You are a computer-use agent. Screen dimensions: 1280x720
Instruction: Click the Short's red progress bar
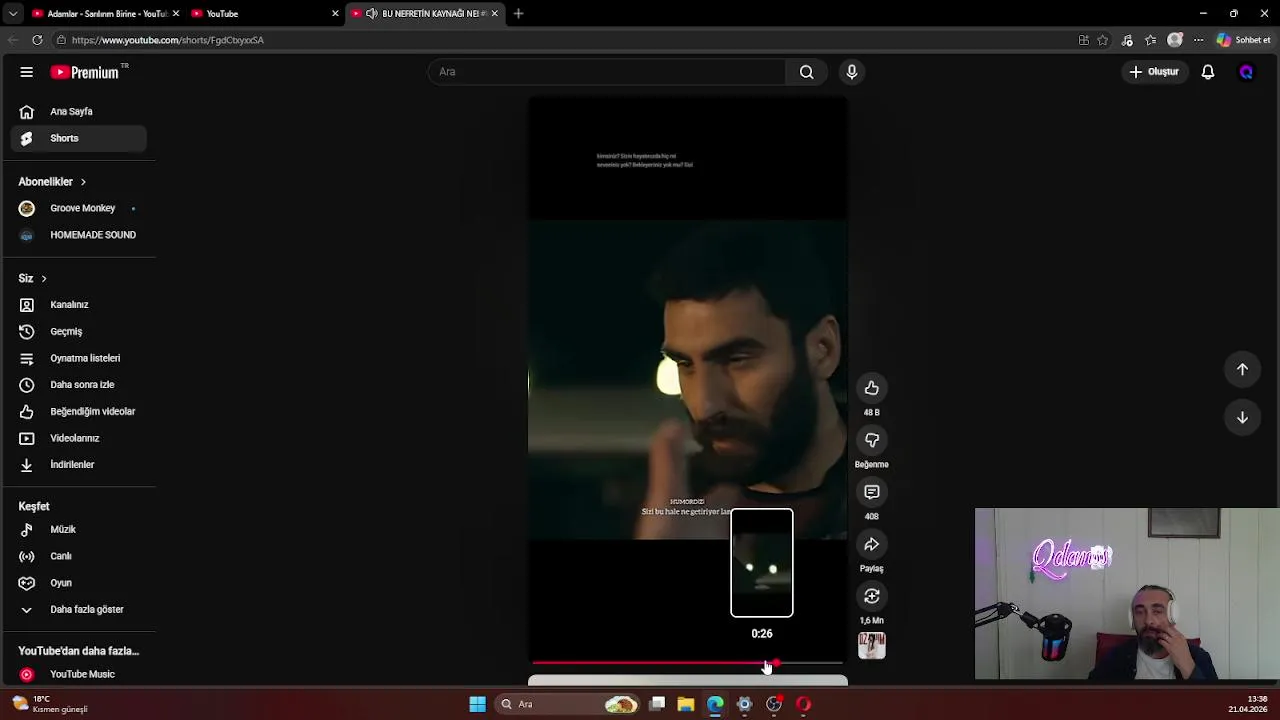tap(687, 663)
